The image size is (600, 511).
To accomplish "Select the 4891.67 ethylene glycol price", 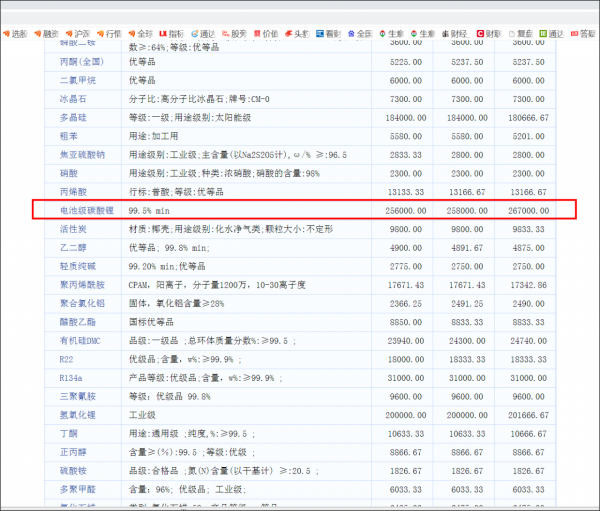I will click(x=467, y=248).
